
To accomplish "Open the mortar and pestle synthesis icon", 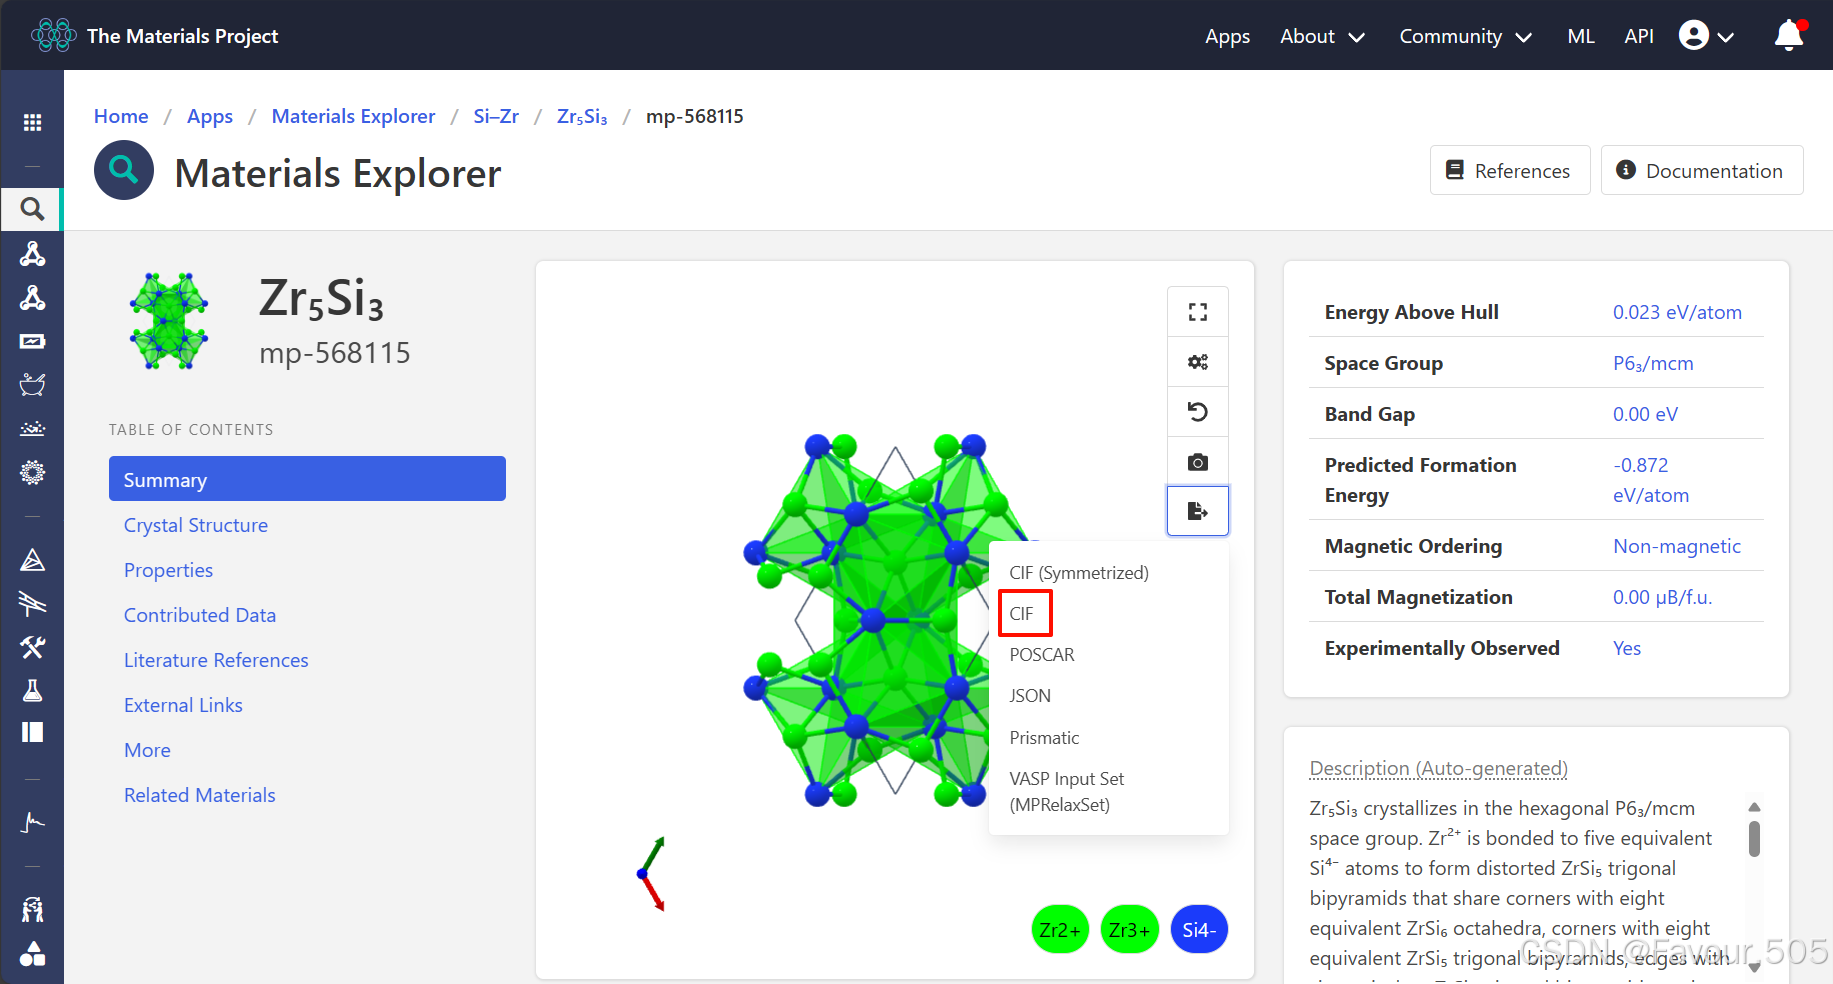I will (32, 384).
